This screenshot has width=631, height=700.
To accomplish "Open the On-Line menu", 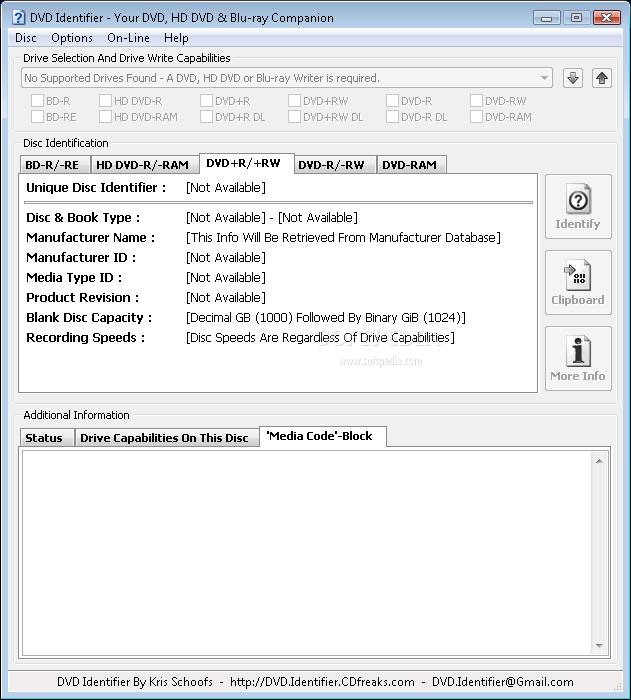I will [x=128, y=38].
